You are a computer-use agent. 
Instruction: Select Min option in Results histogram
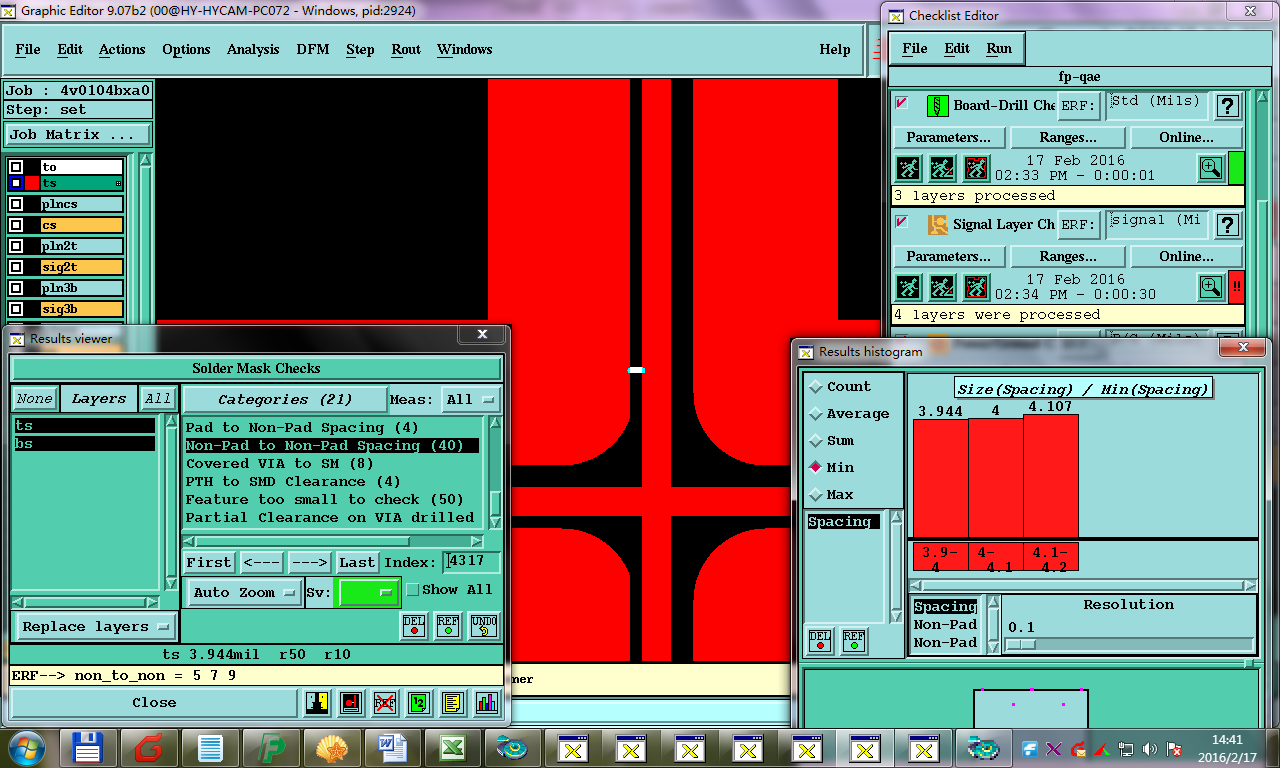[x=832, y=467]
